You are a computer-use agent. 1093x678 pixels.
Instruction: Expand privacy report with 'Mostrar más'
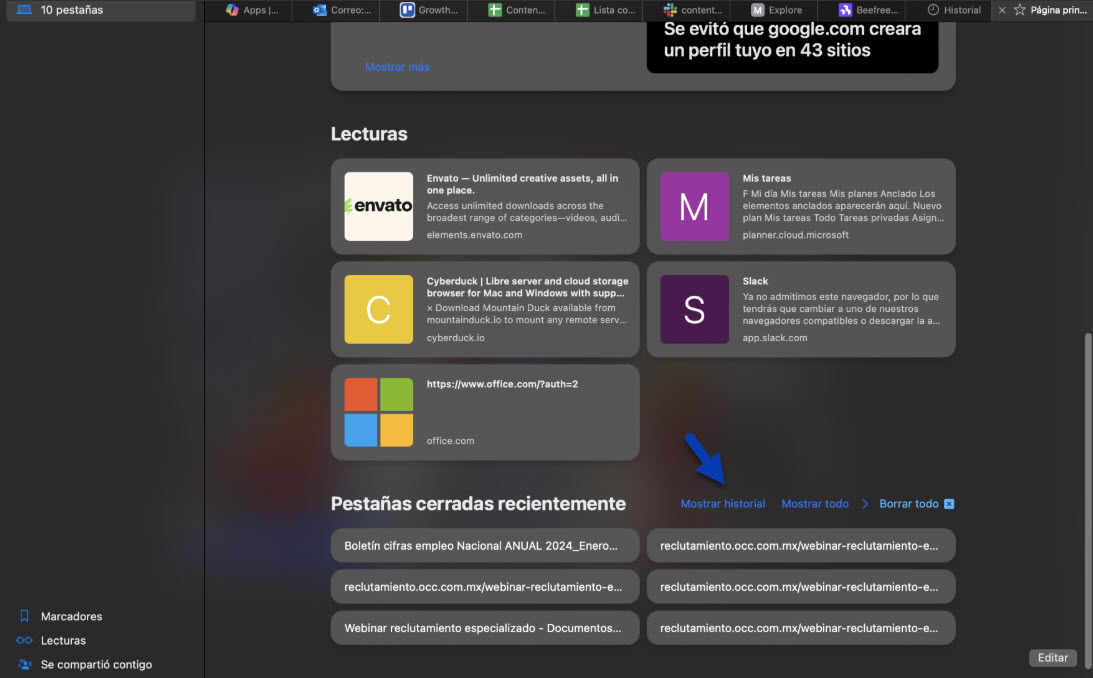(x=397, y=67)
